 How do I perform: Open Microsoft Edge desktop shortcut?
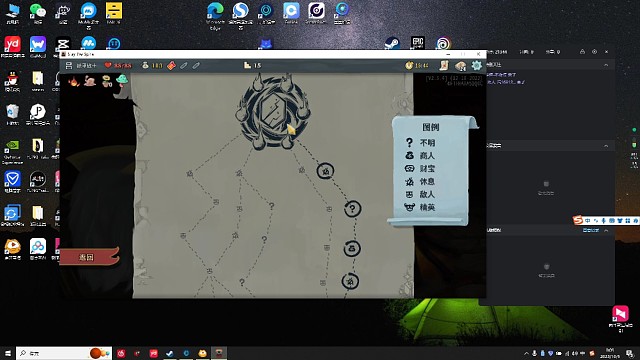pos(215,16)
